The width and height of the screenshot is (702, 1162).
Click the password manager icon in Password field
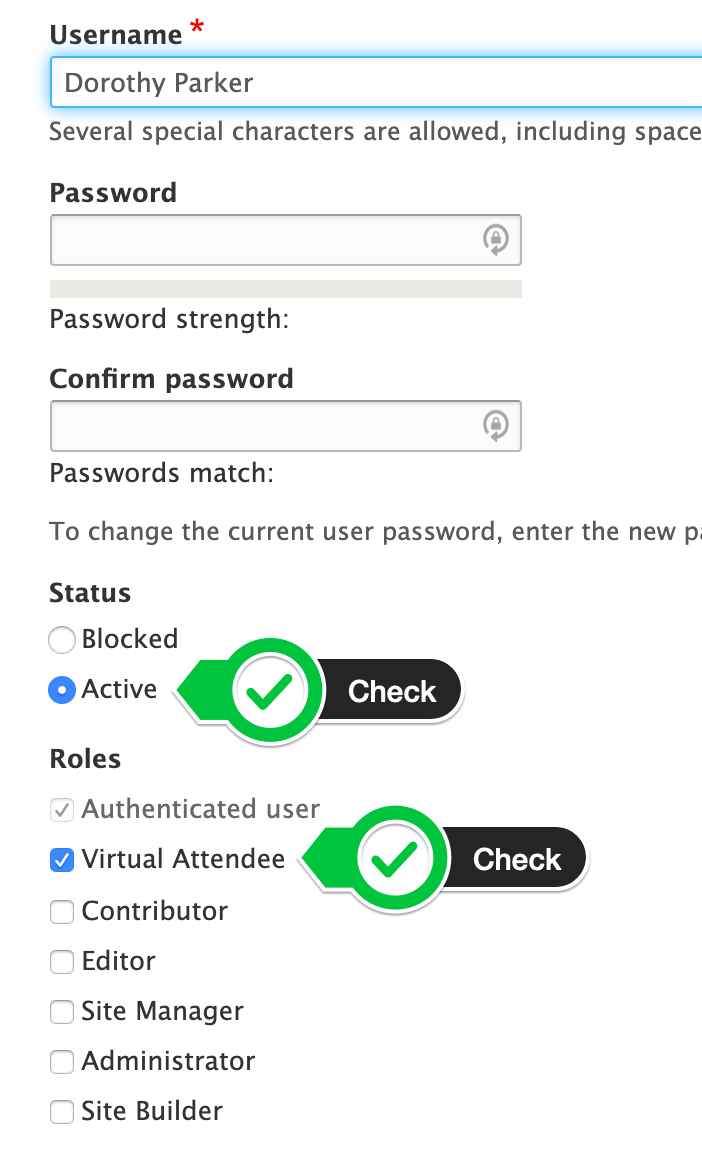coord(496,240)
